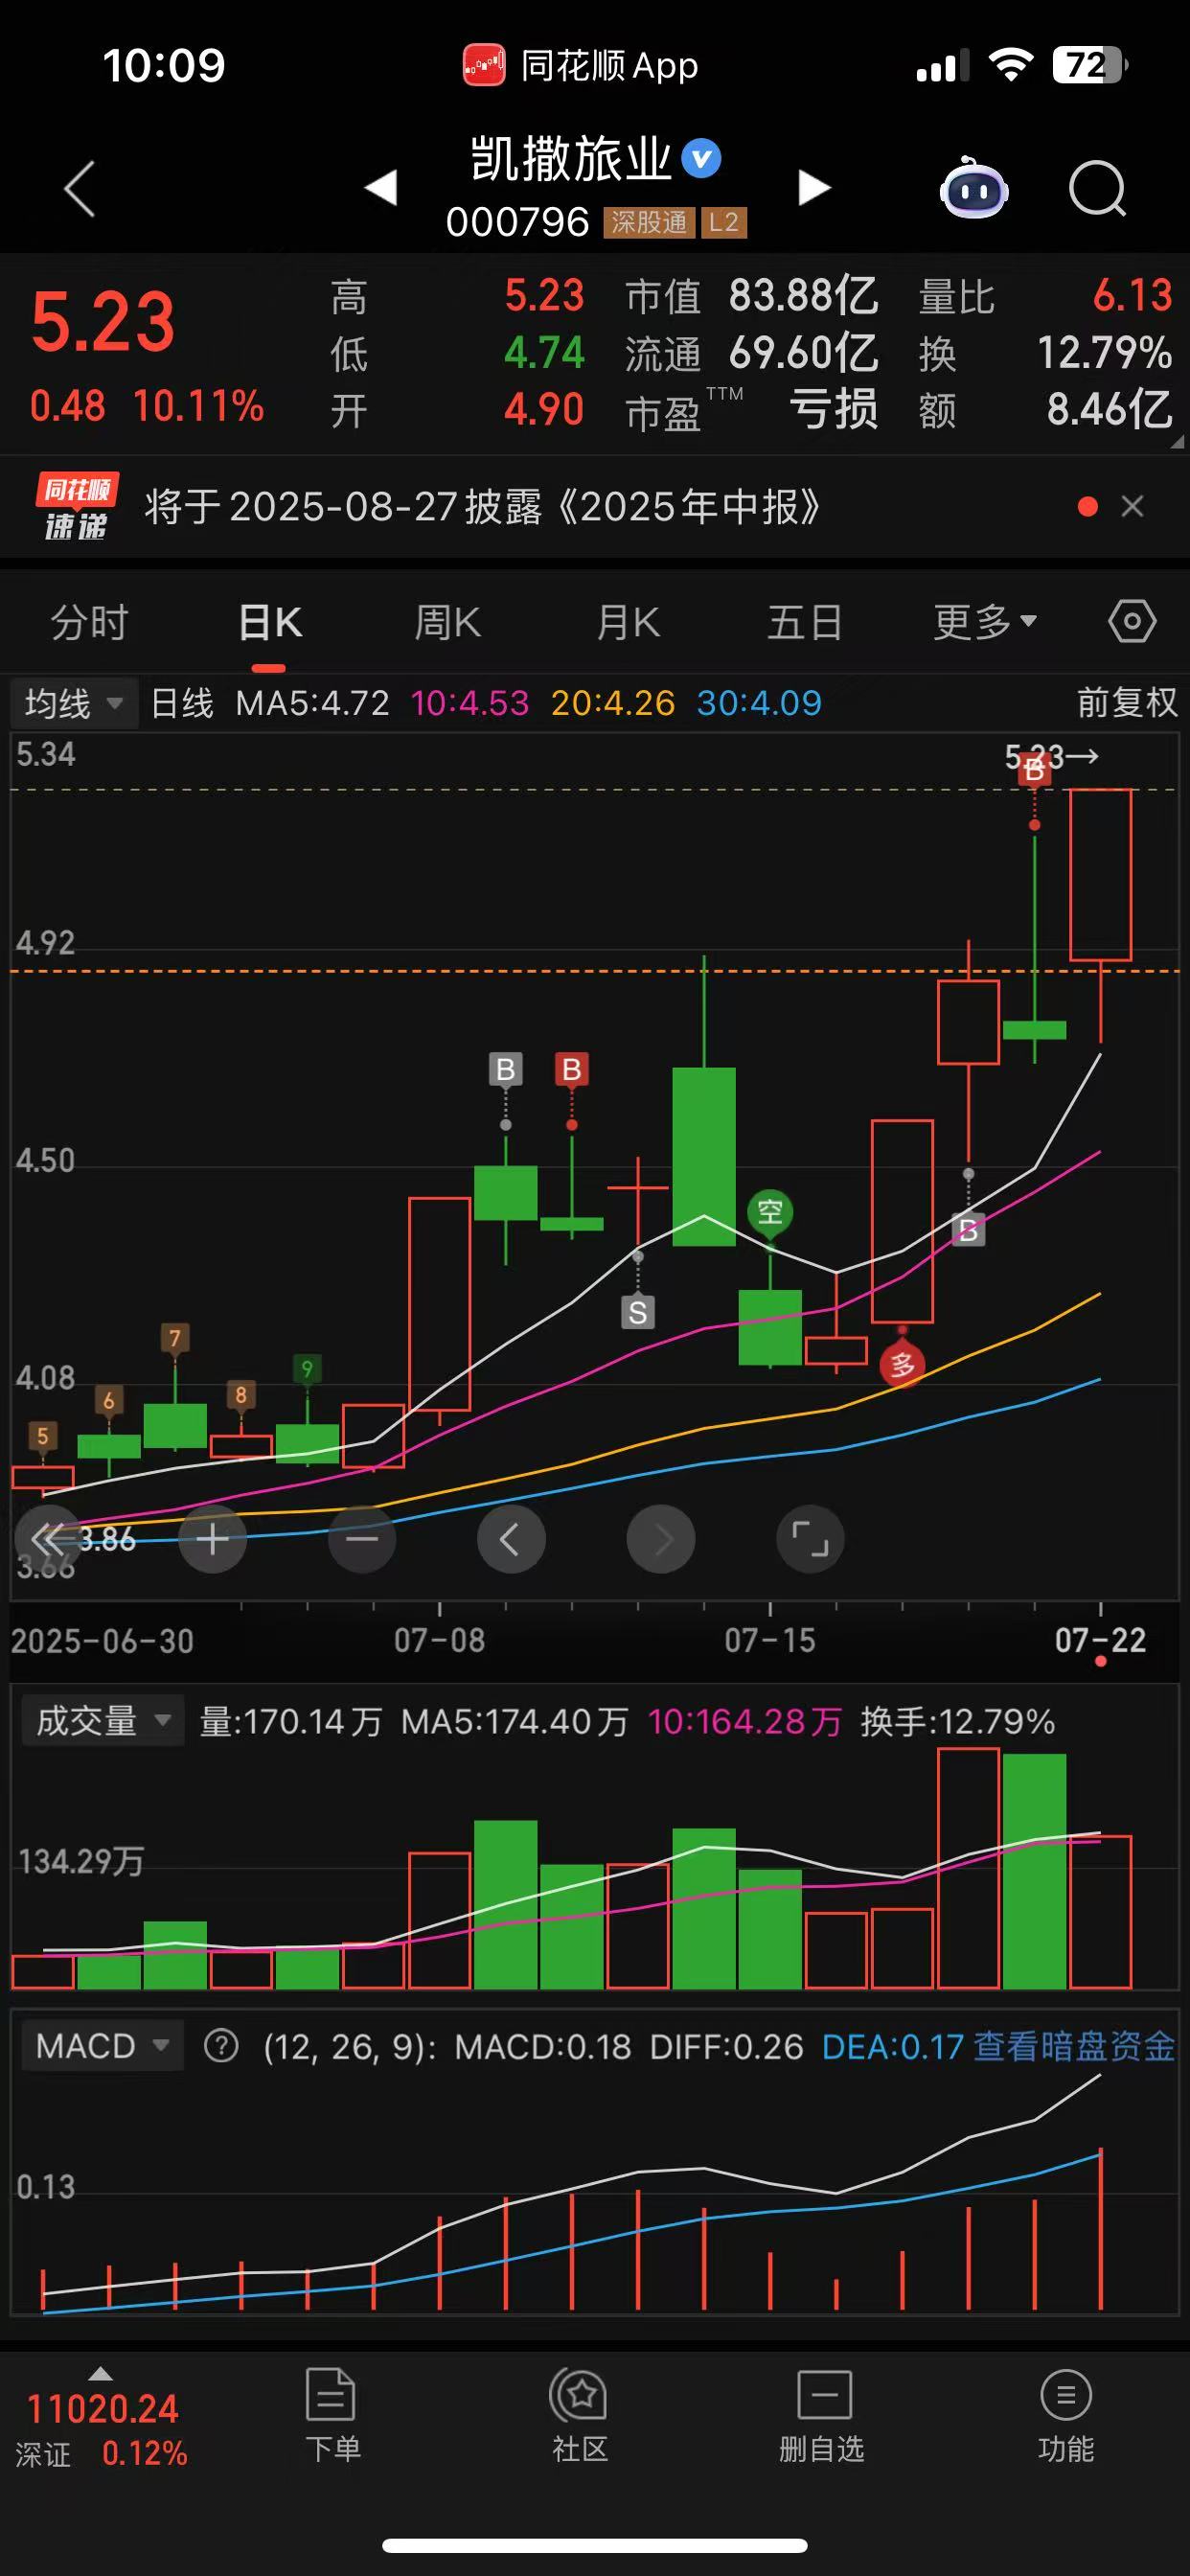The width and height of the screenshot is (1190, 2576).
Task: Tap the marker numbered 6 on chart
Action: point(109,1400)
